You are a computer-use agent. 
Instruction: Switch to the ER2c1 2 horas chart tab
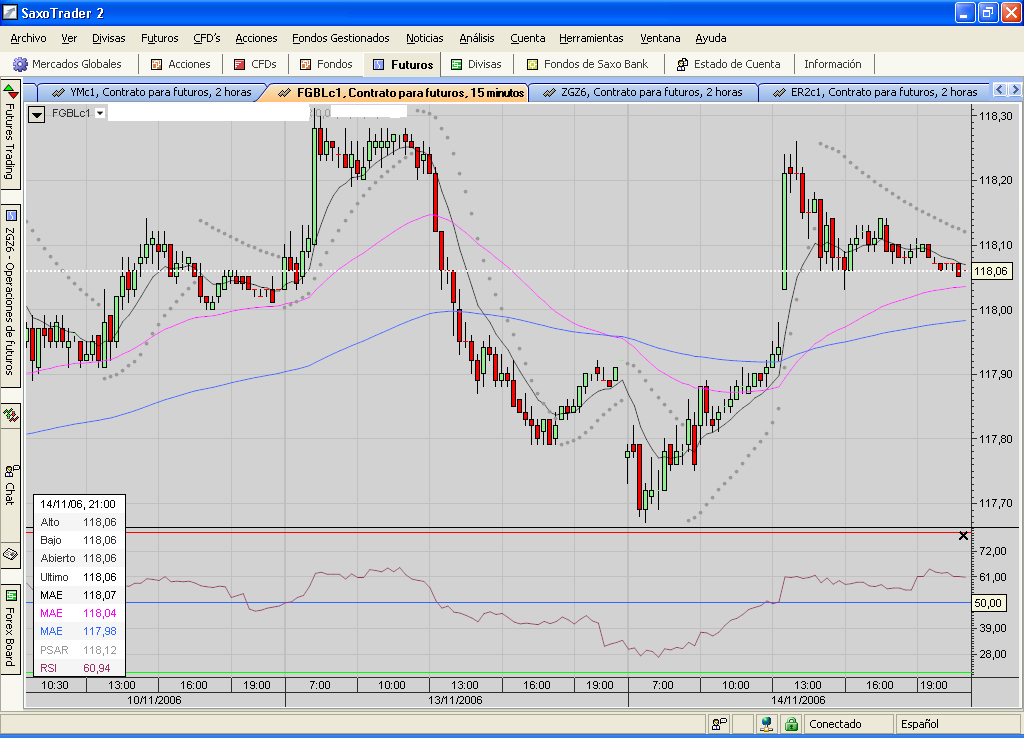pos(874,92)
